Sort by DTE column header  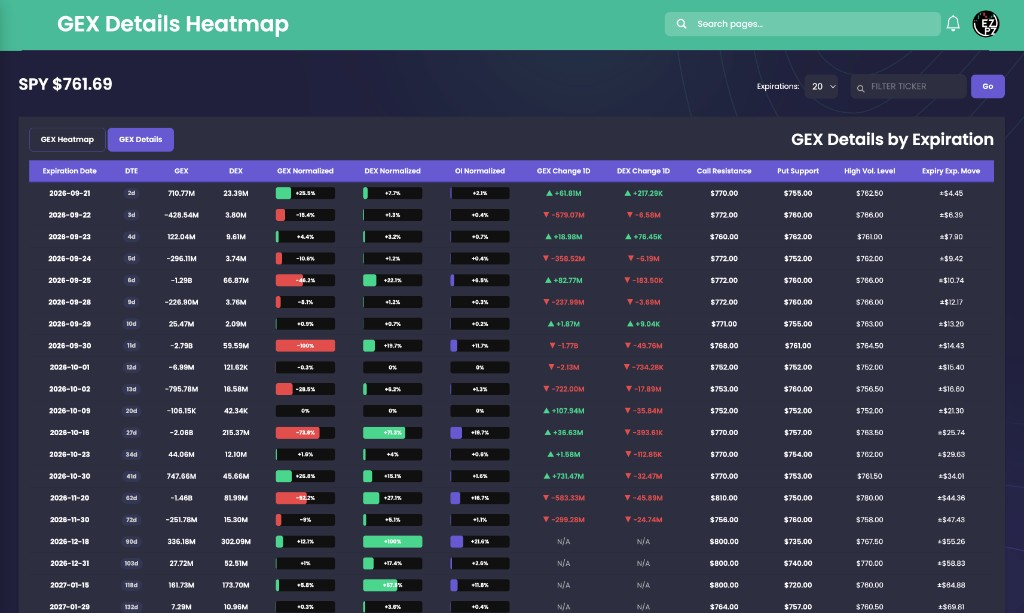[x=131, y=171]
